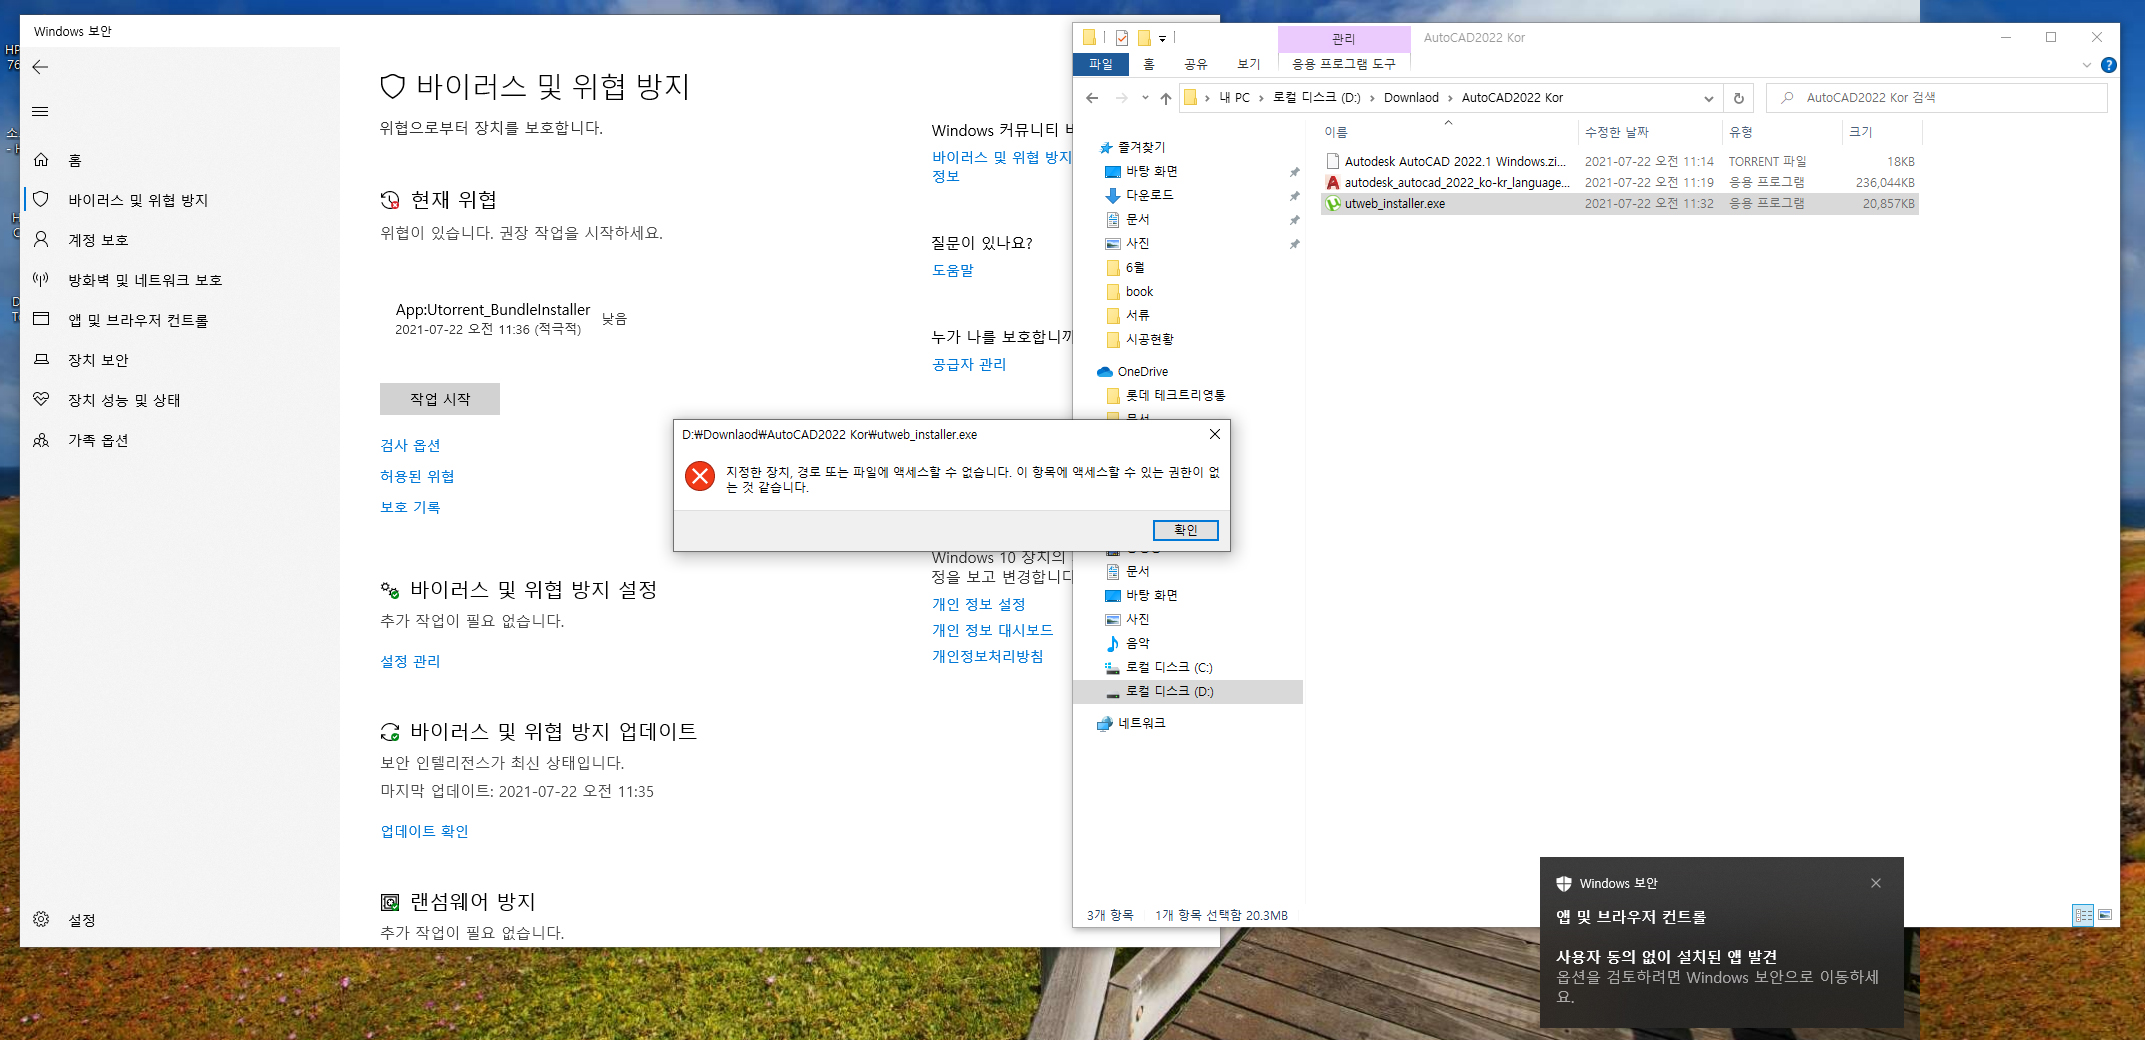Open the 허용된 위협 link
Image resolution: width=2145 pixels, height=1040 pixels.
pyautogui.click(x=417, y=476)
